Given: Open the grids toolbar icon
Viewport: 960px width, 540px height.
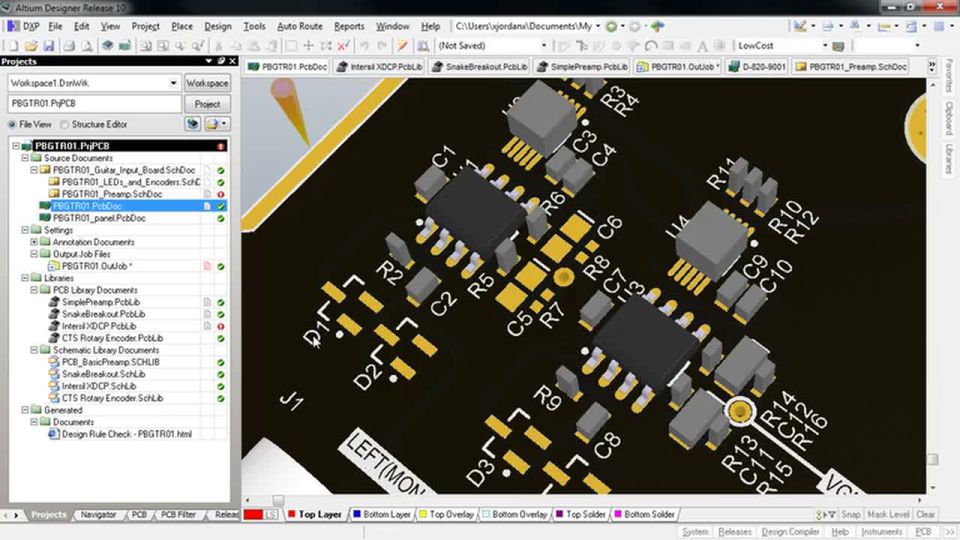Looking at the screenshot, I should click(x=939, y=26).
